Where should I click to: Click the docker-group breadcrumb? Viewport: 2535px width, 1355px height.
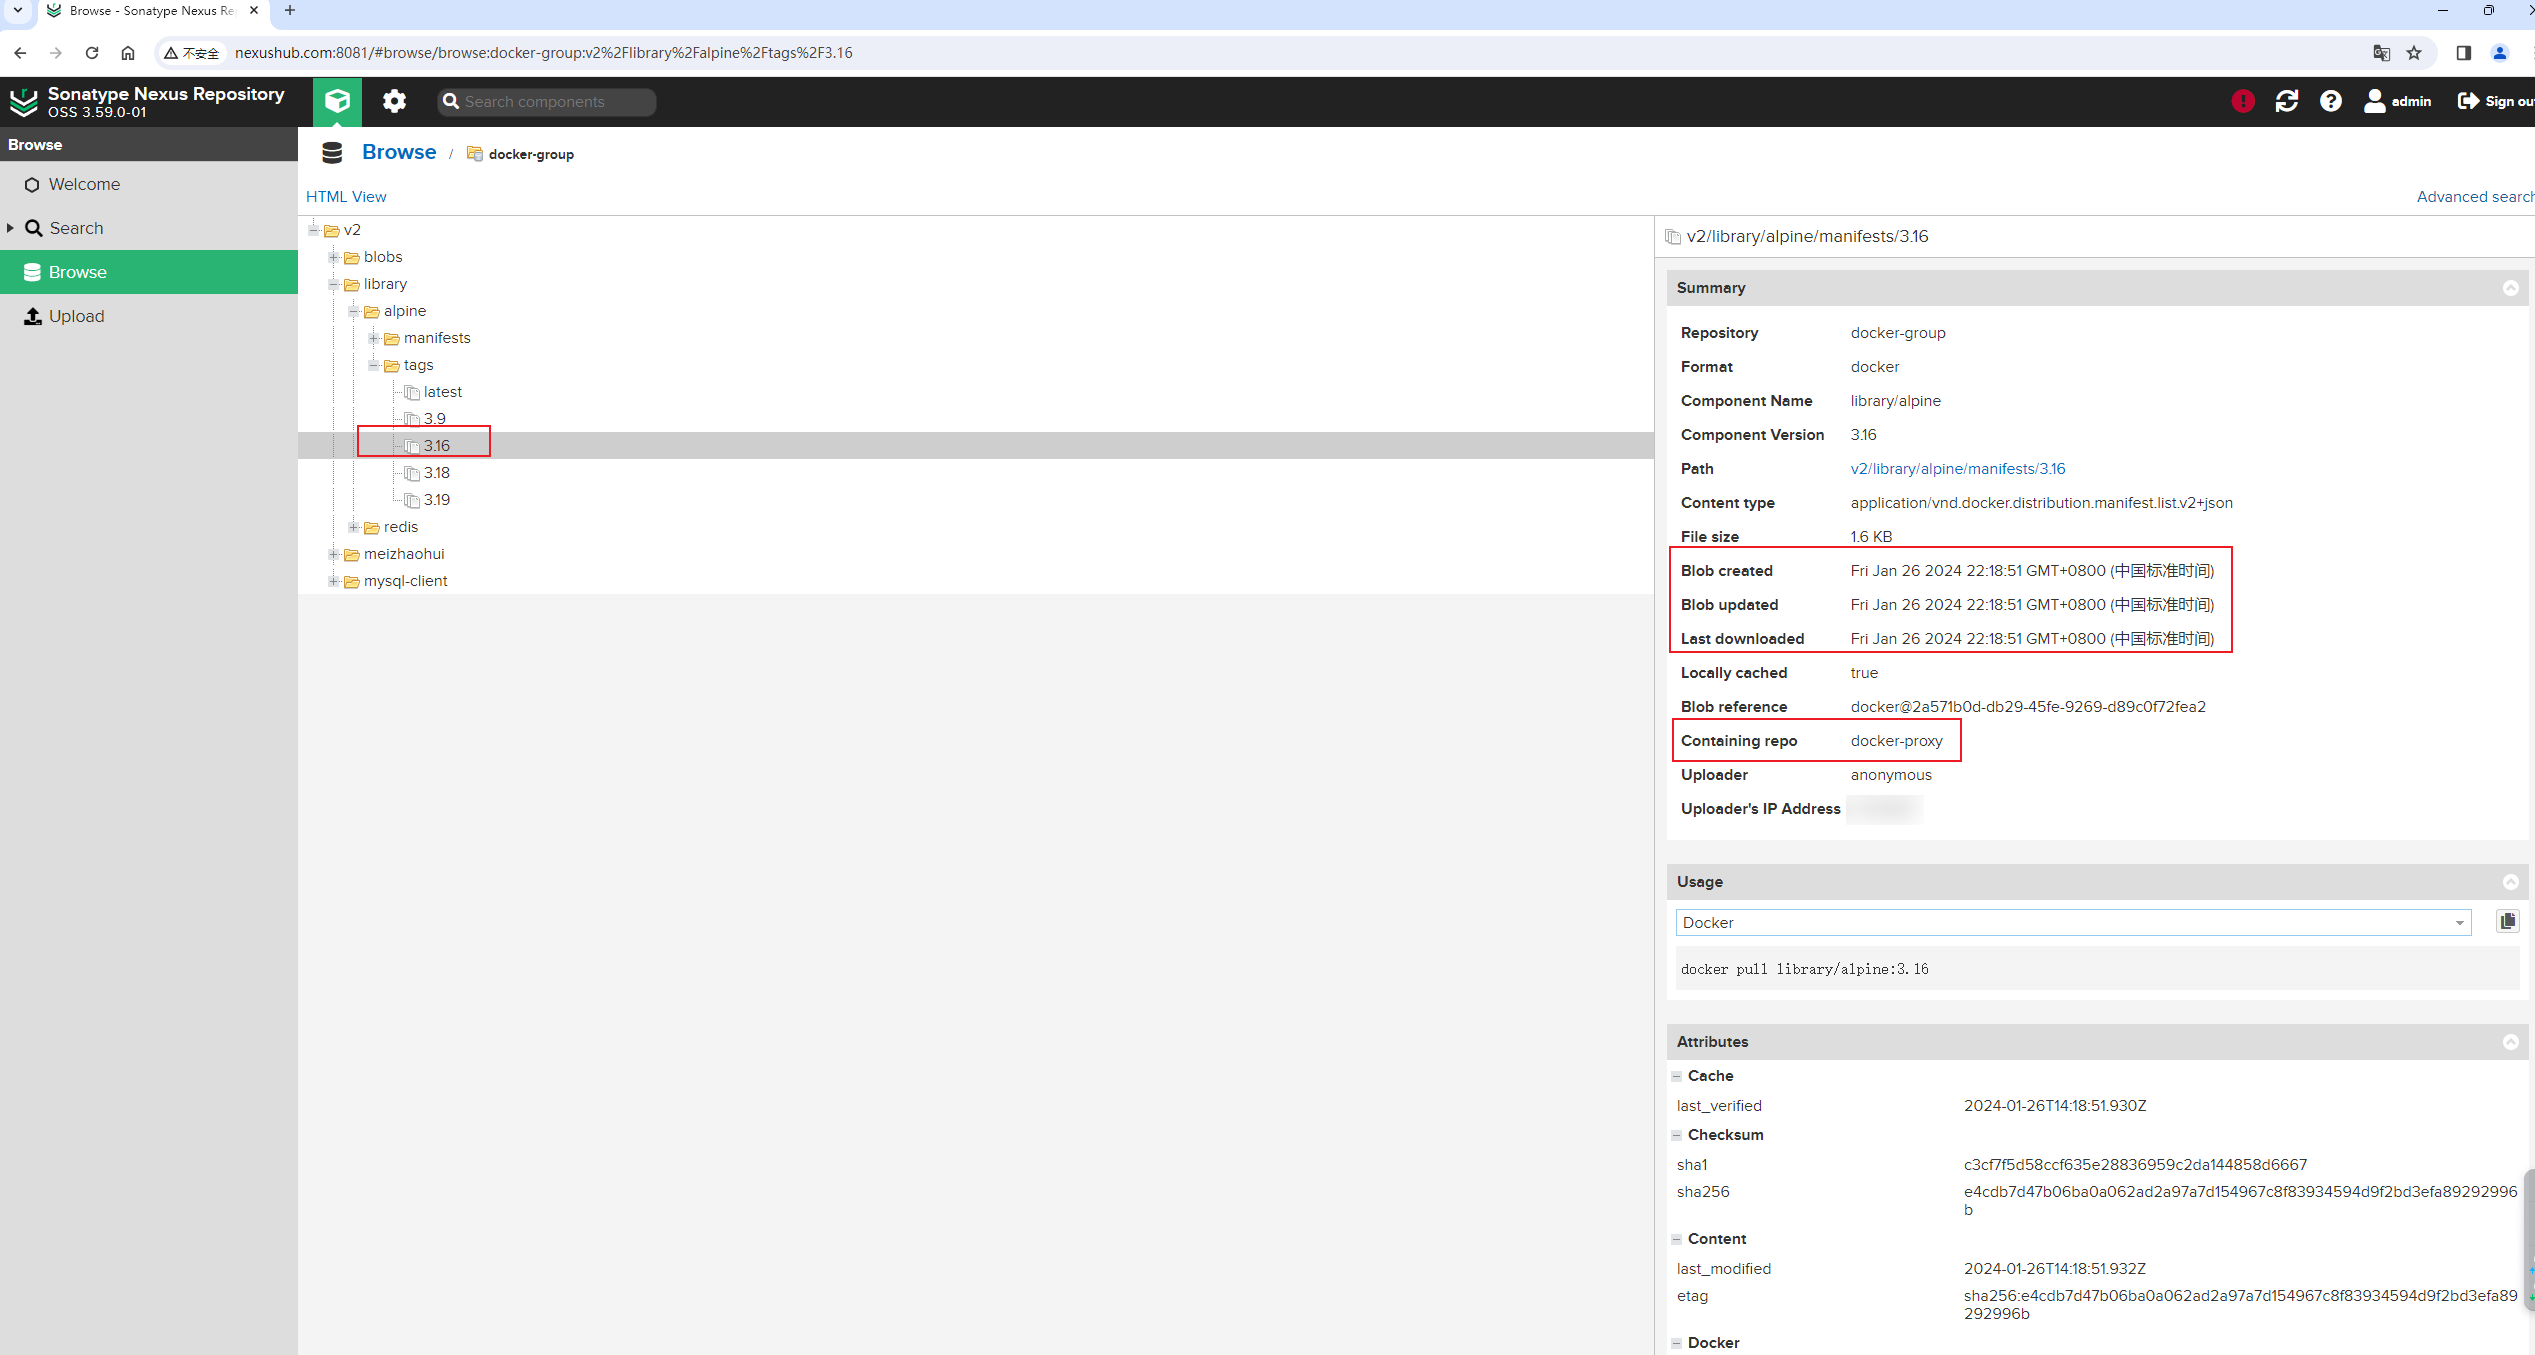point(531,154)
